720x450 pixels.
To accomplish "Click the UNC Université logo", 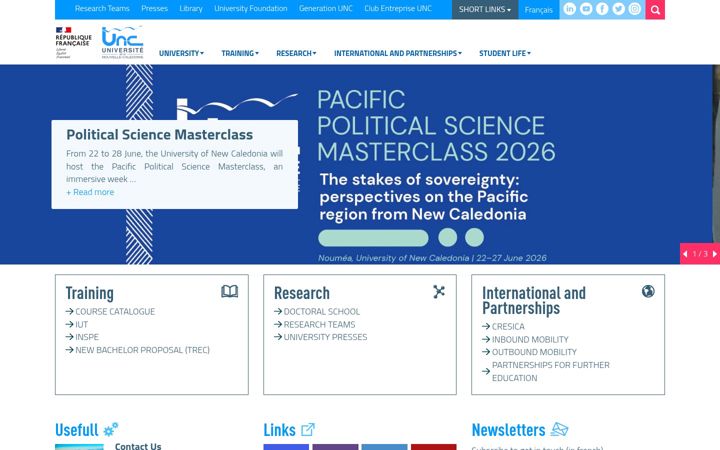I will click(122, 42).
